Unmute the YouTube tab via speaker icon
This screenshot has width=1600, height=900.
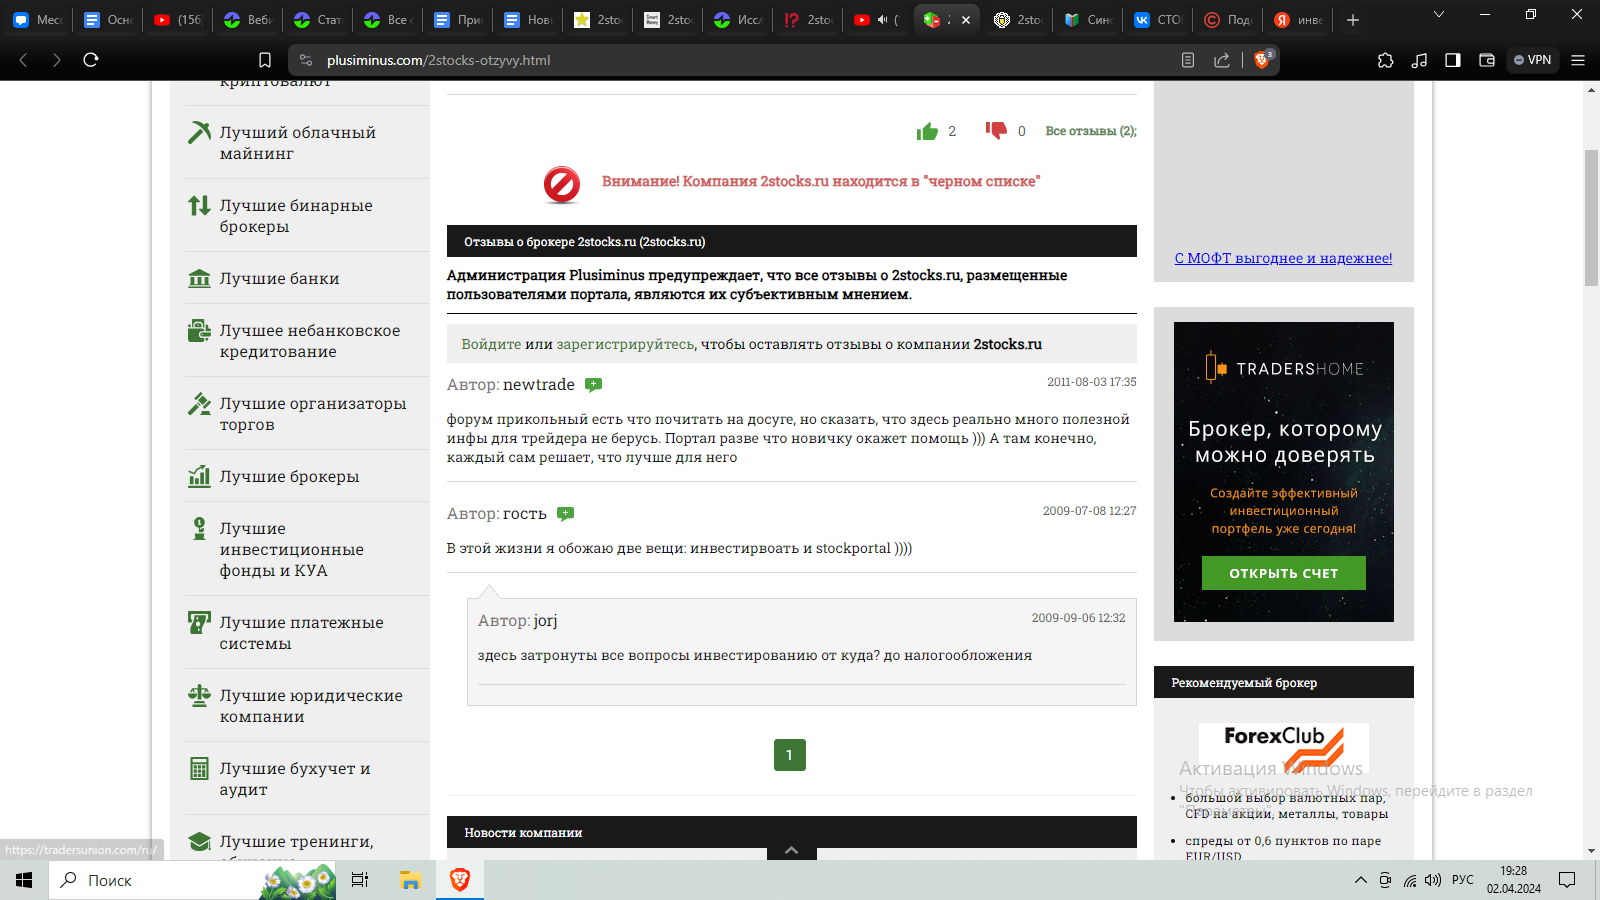pyautogui.click(x=882, y=20)
